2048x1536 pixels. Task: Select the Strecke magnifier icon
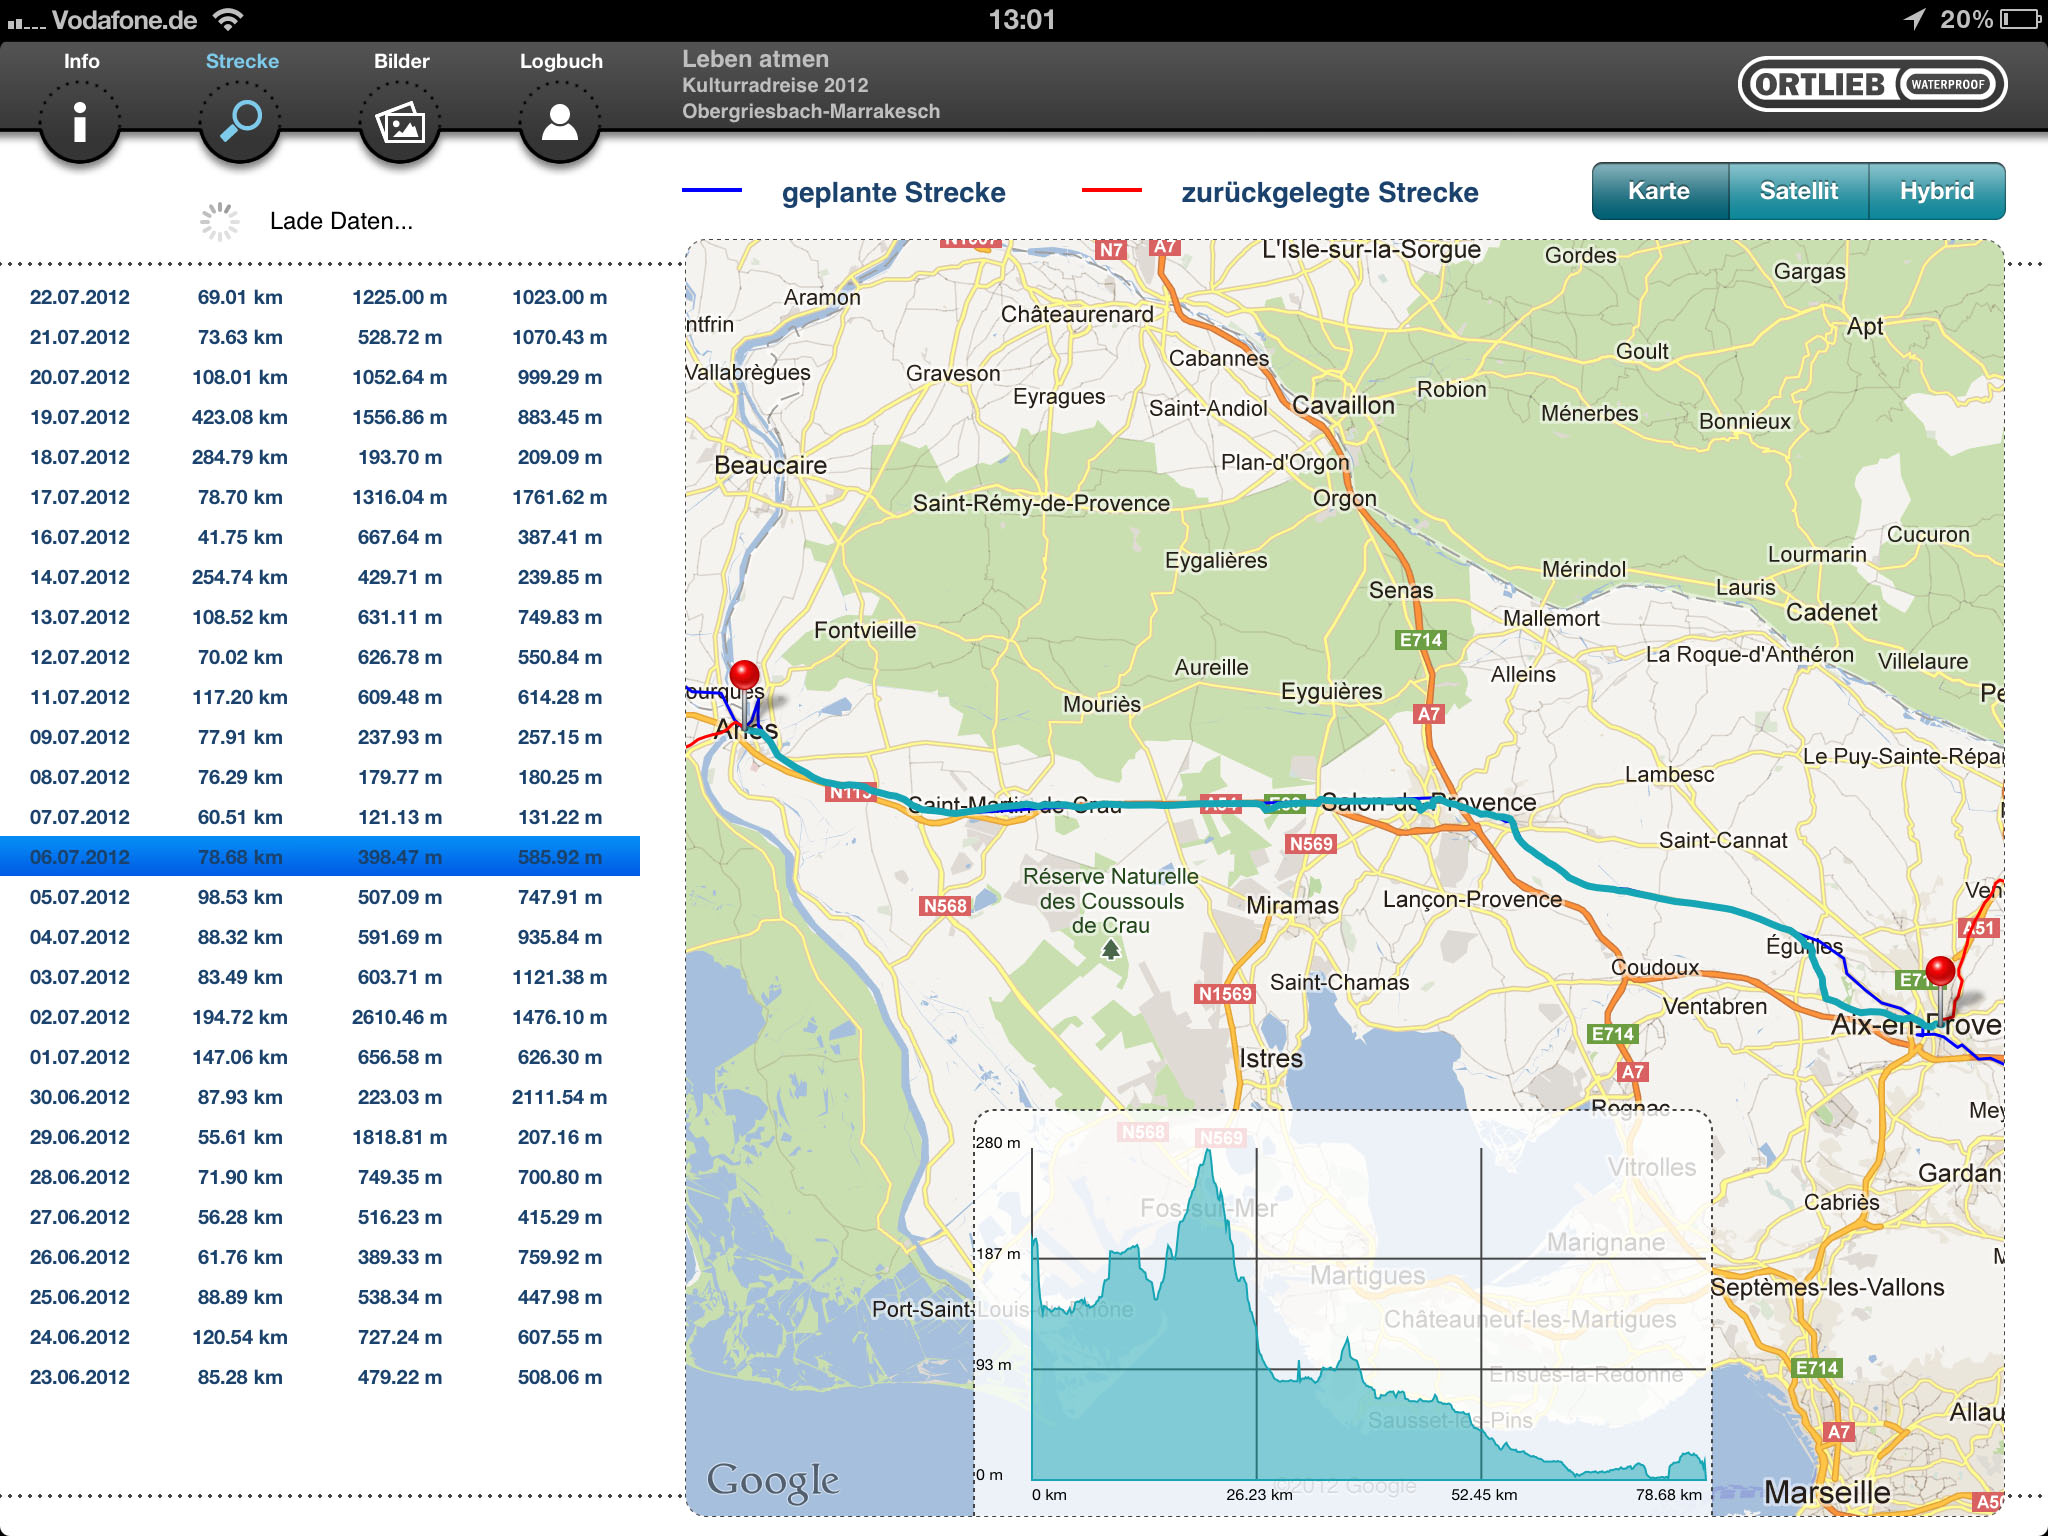(x=240, y=122)
